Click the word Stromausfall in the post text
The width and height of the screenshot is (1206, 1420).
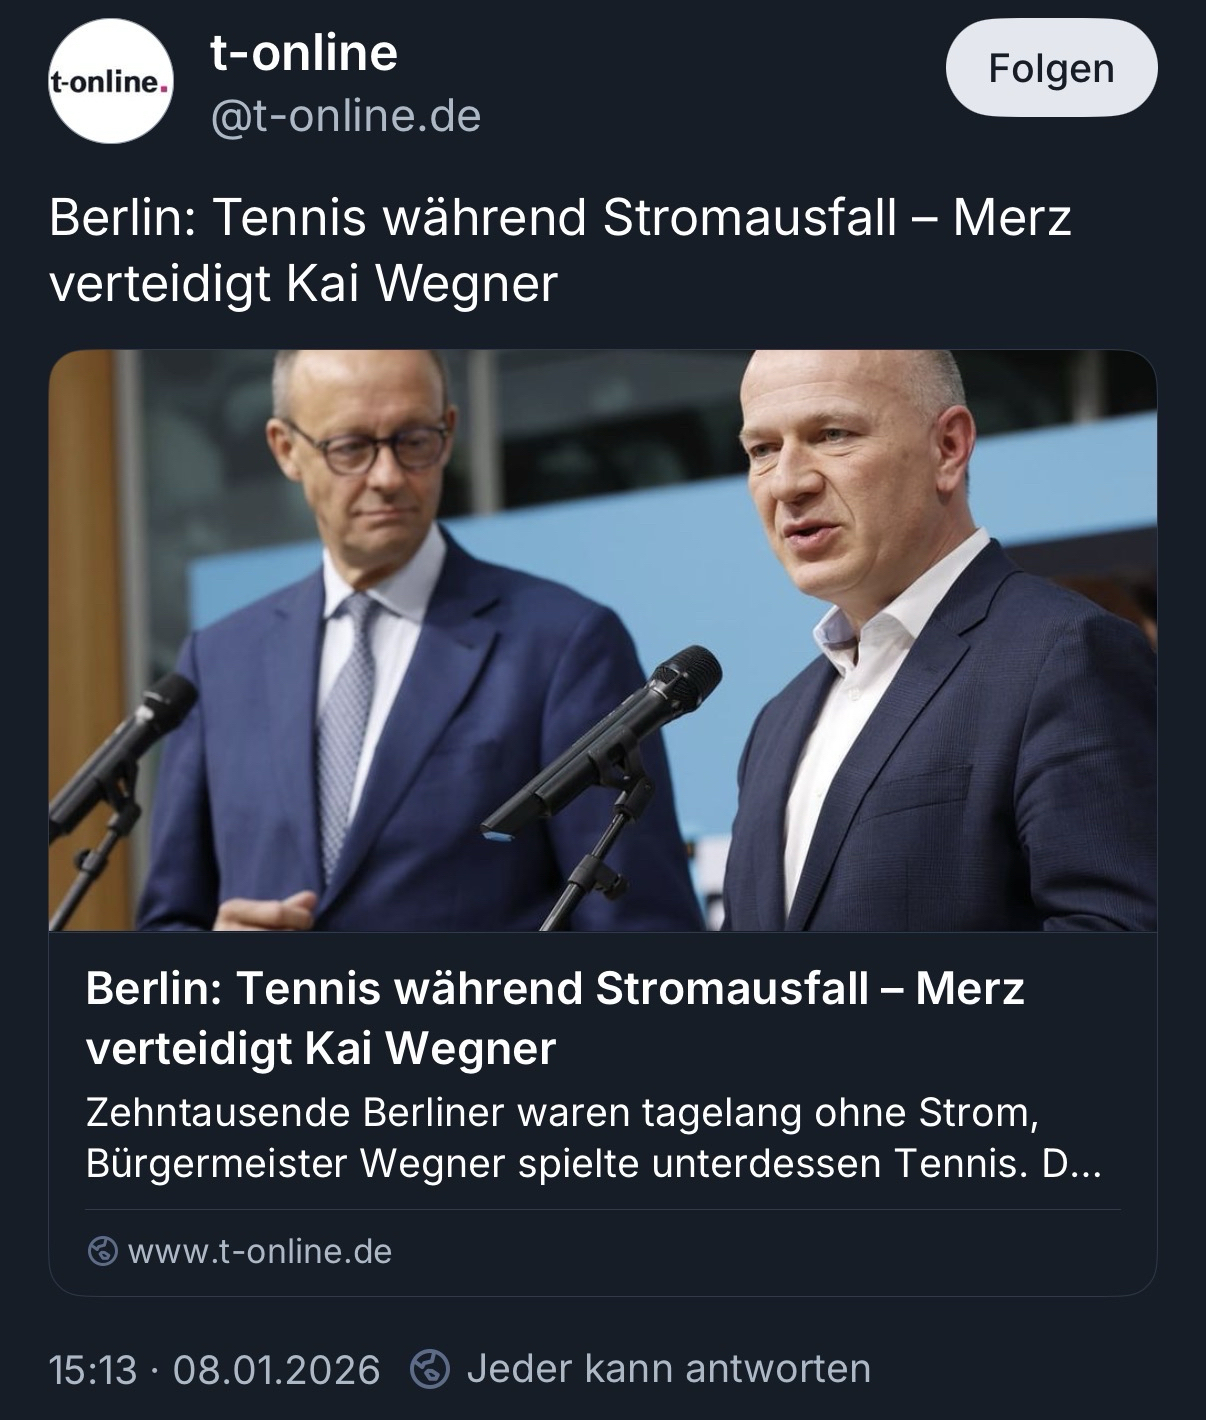click(750, 218)
